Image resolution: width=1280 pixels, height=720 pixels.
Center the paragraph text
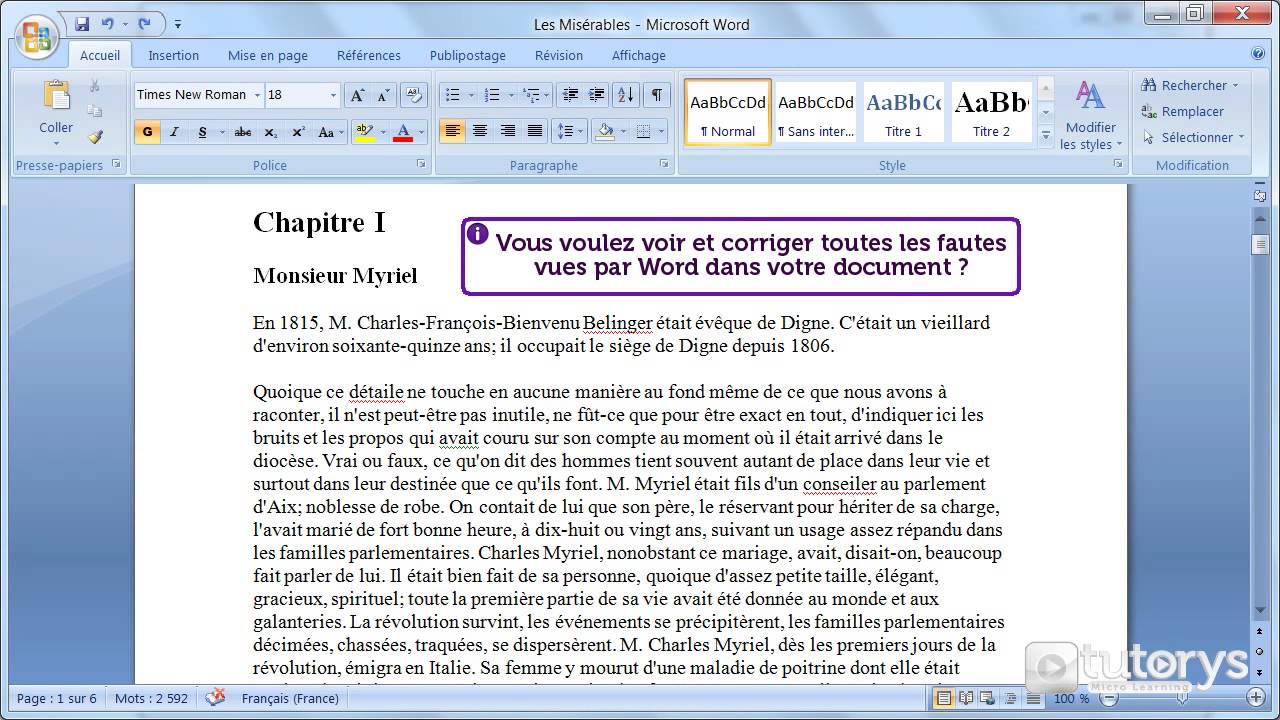pyautogui.click(x=480, y=131)
